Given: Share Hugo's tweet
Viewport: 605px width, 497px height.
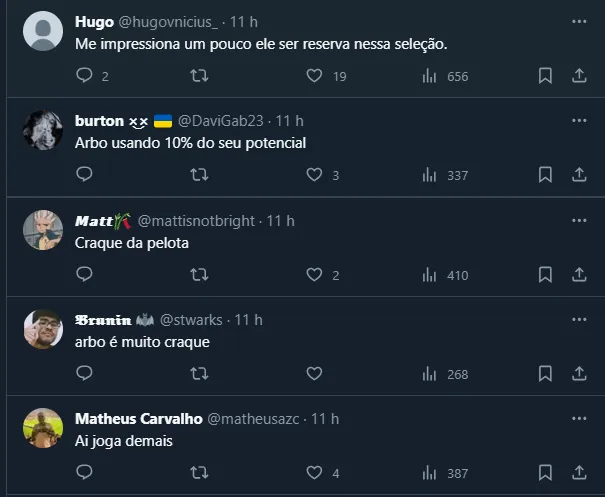Looking at the screenshot, I should click(x=579, y=75).
